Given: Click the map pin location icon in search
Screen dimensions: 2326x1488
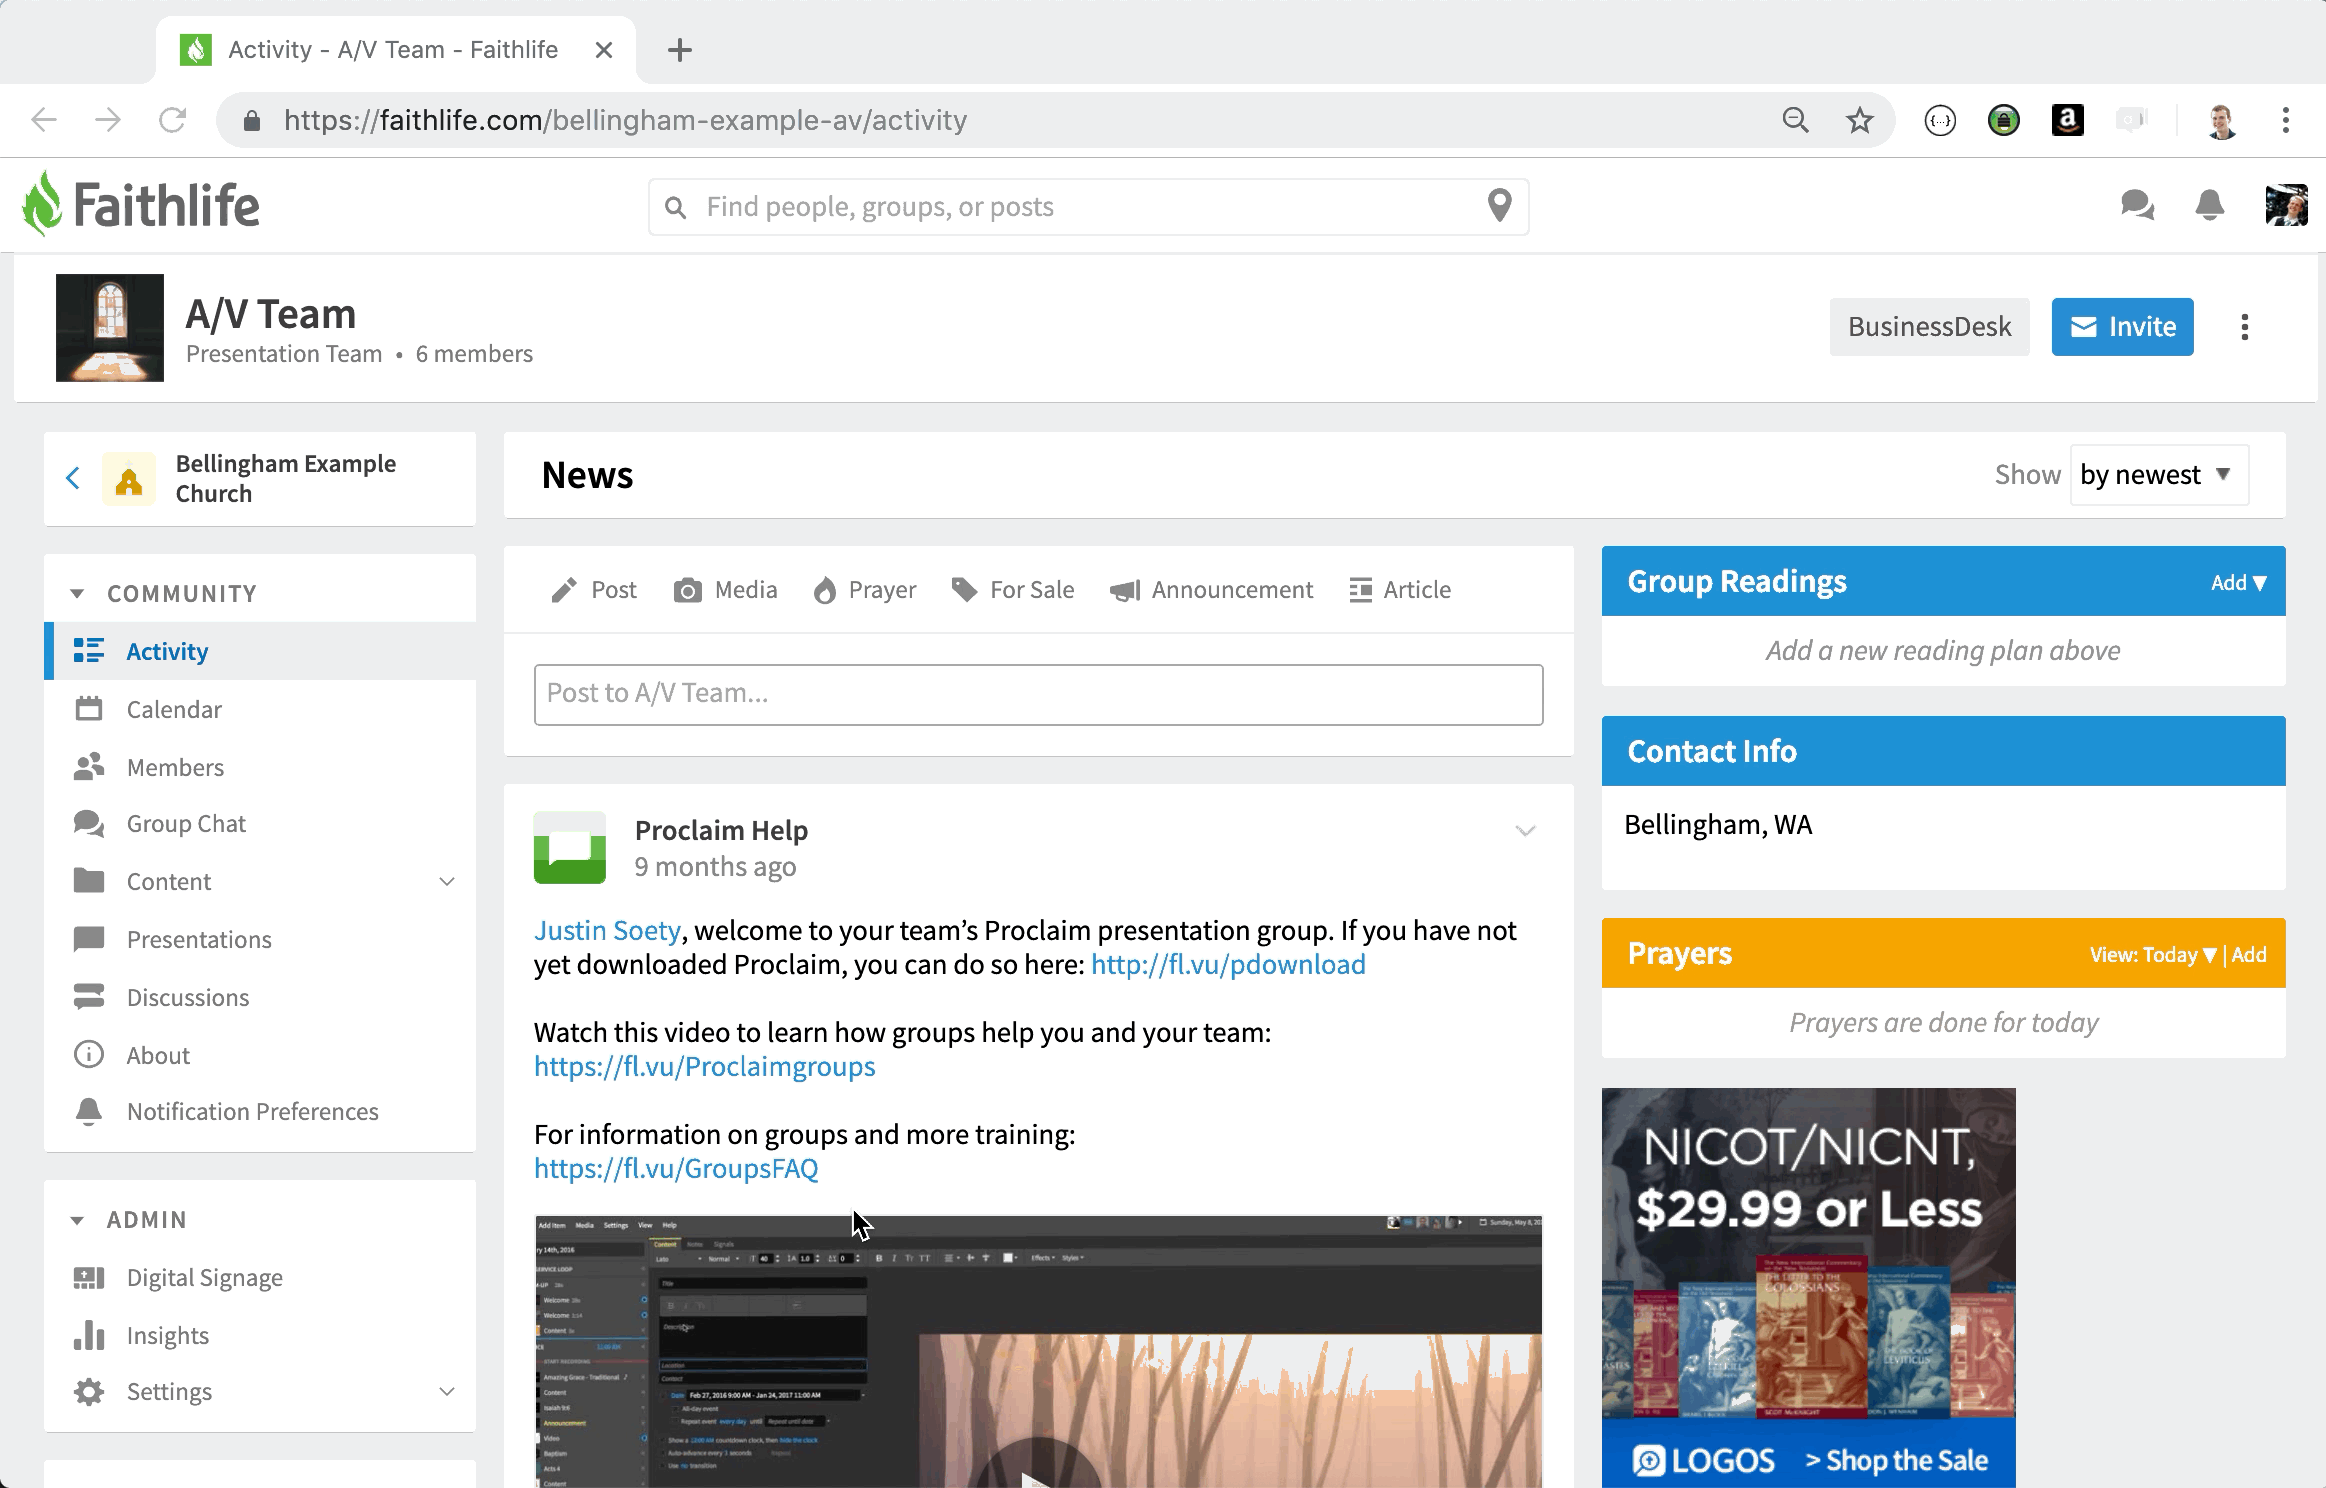Looking at the screenshot, I should 1499,206.
